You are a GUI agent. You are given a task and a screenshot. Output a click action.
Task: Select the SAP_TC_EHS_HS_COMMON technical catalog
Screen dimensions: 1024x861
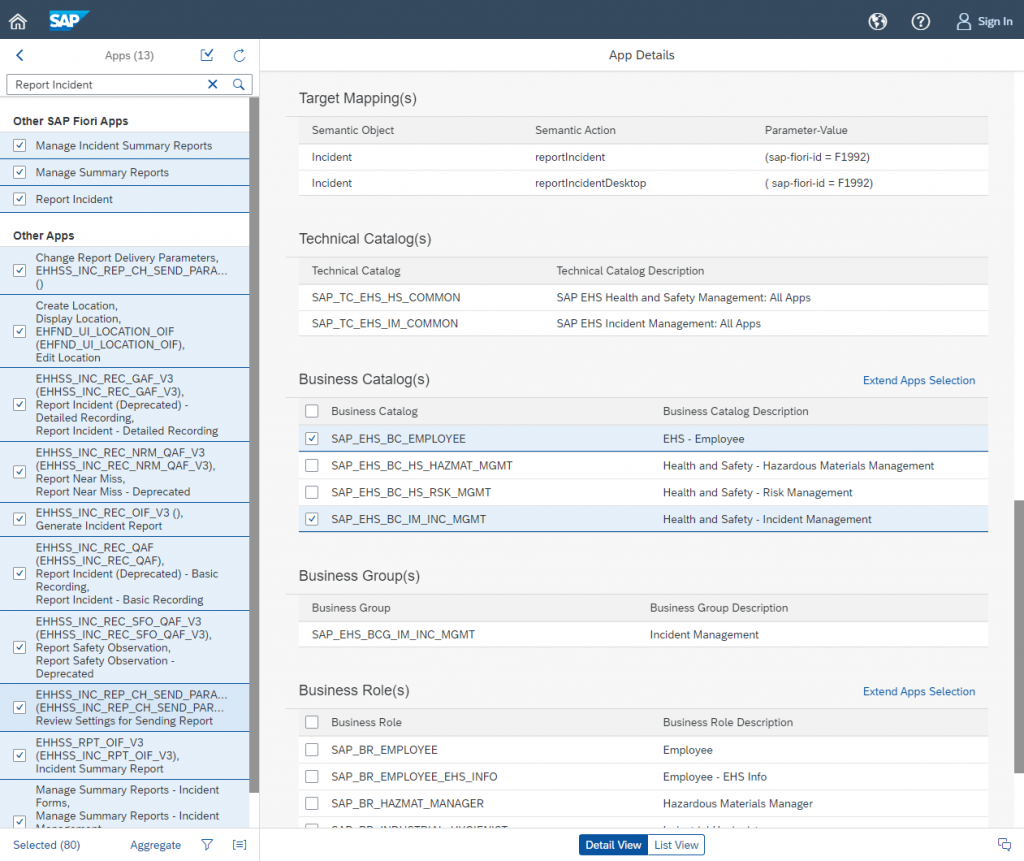tap(386, 297)
